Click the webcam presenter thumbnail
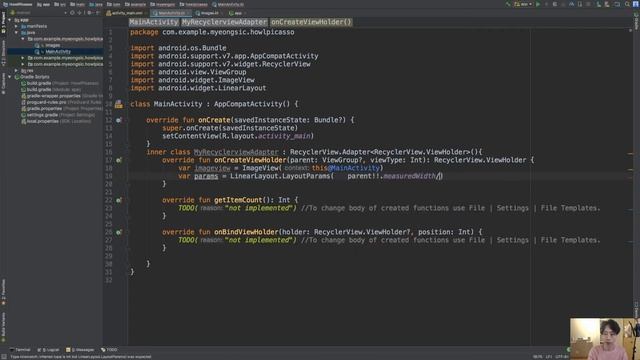 coord(605,339)
